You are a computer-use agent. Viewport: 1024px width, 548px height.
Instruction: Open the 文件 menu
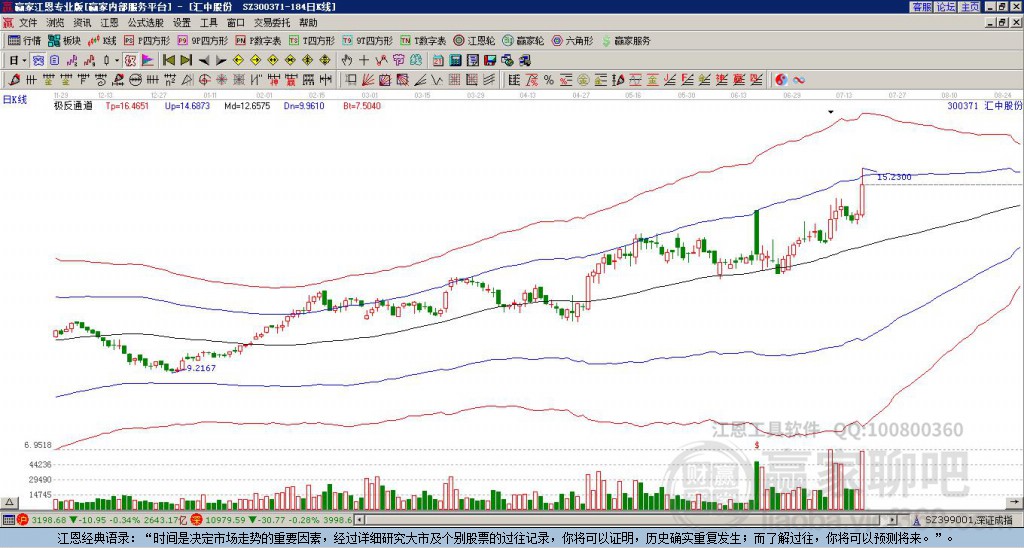(x=28, y=23)
